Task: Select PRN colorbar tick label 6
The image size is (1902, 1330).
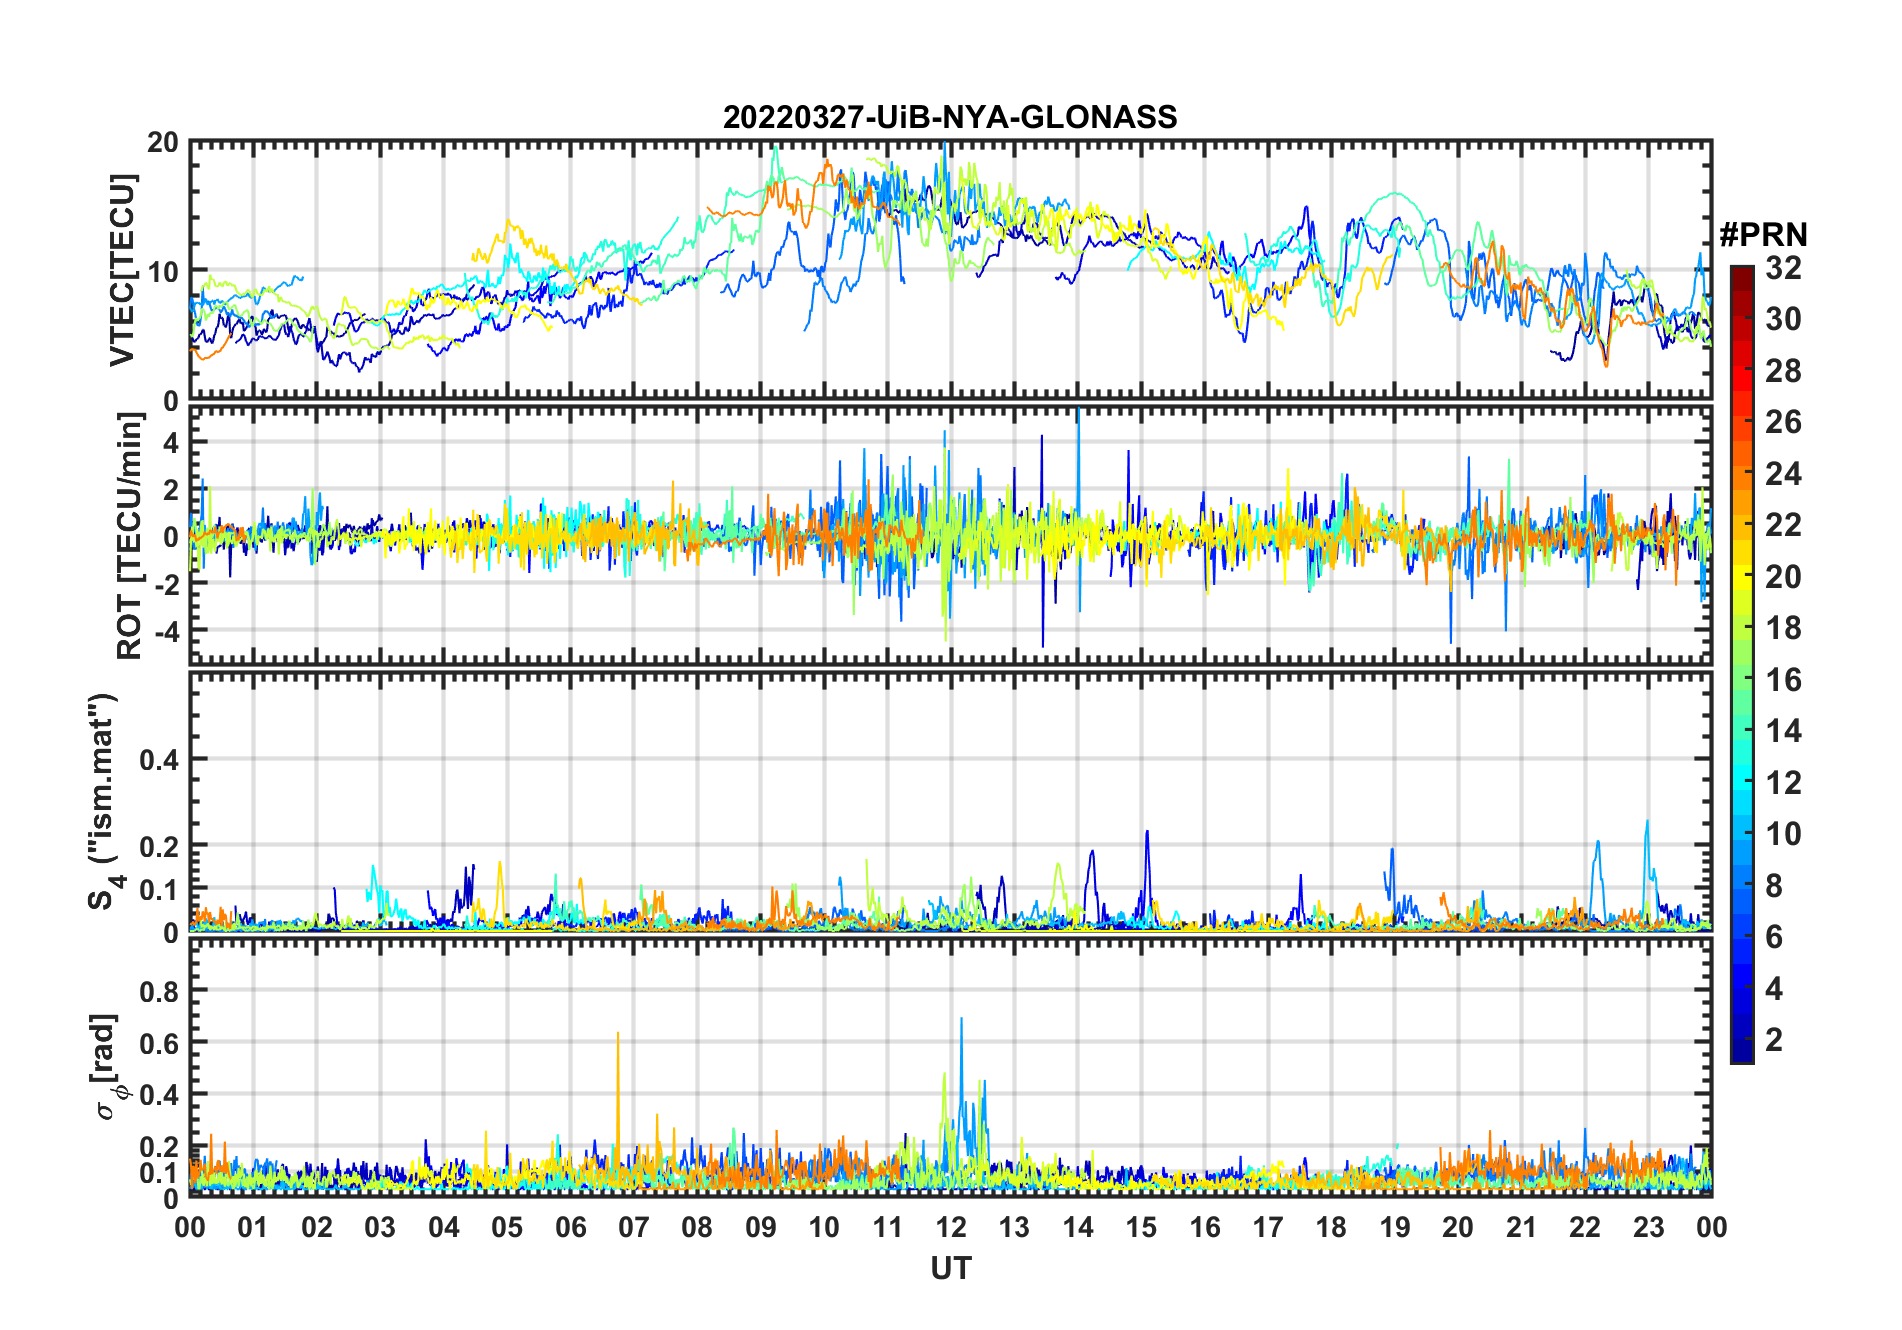Action: (1774, 937)
